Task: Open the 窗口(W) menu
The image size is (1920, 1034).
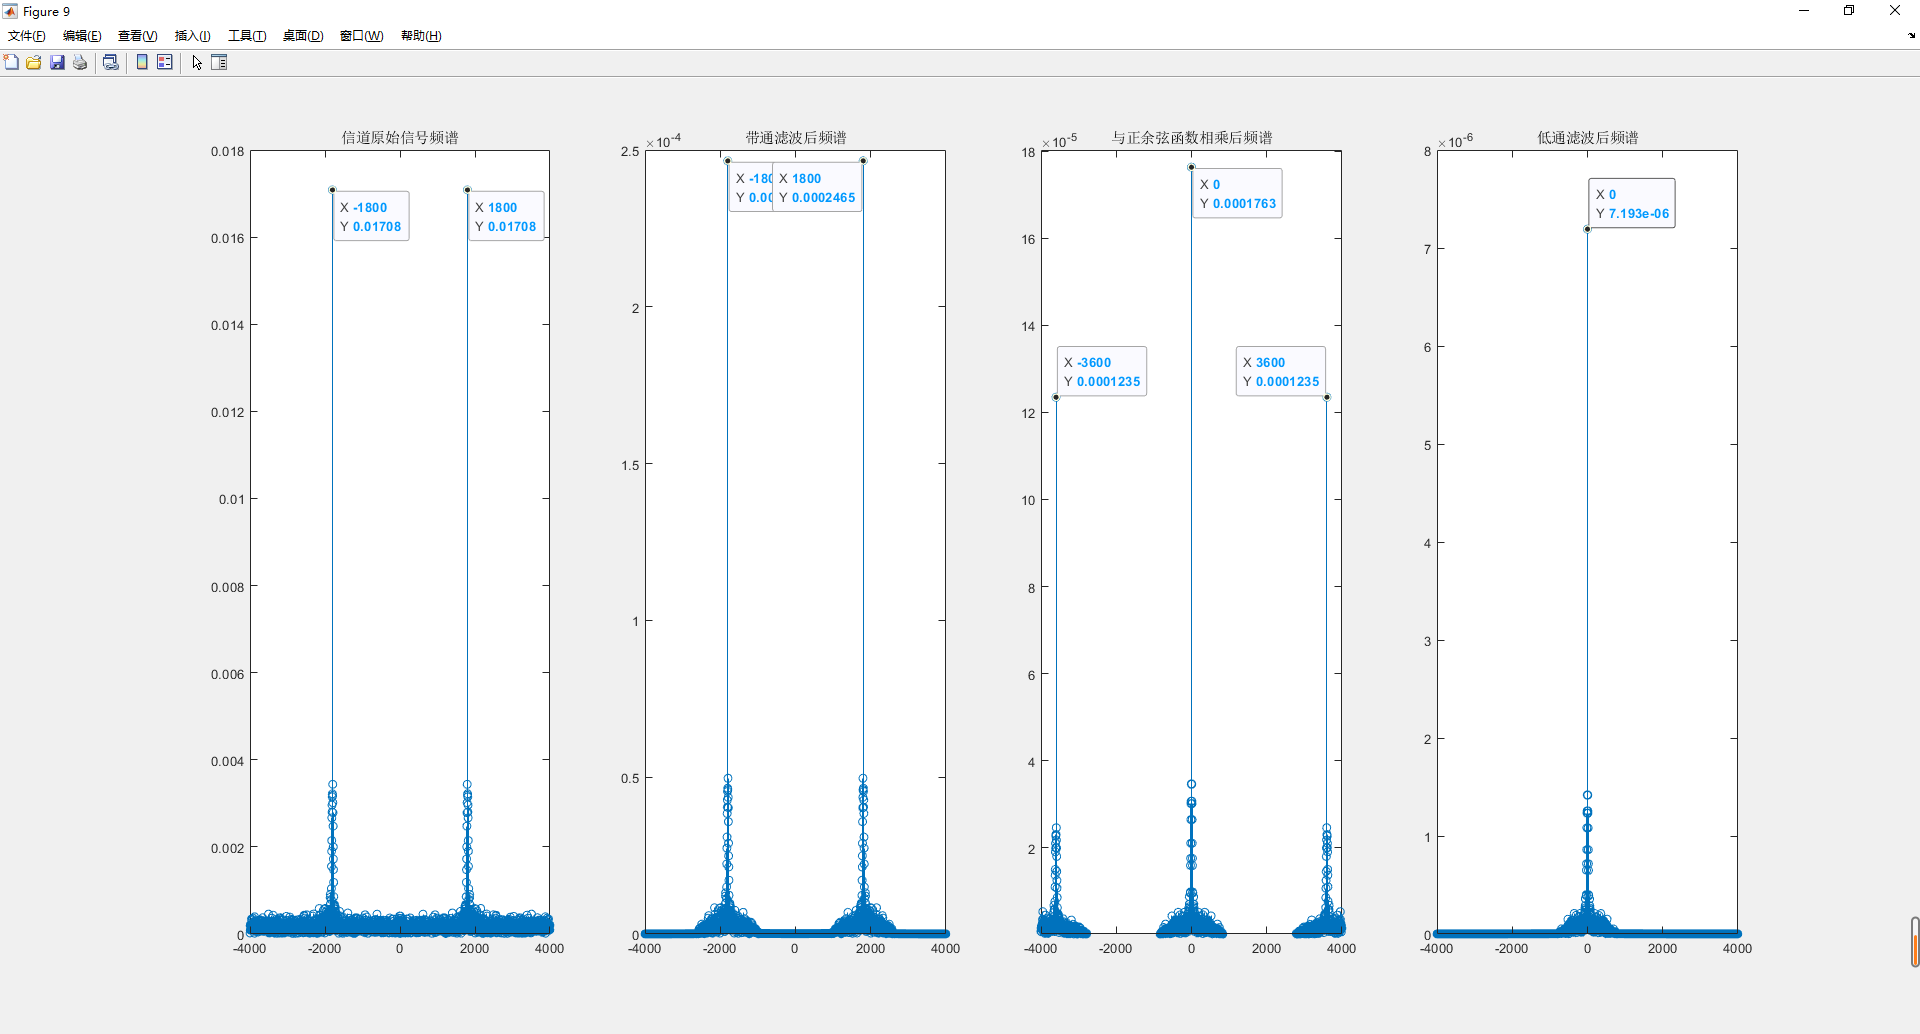Action: pyautogui.click(x=361, y=36)
